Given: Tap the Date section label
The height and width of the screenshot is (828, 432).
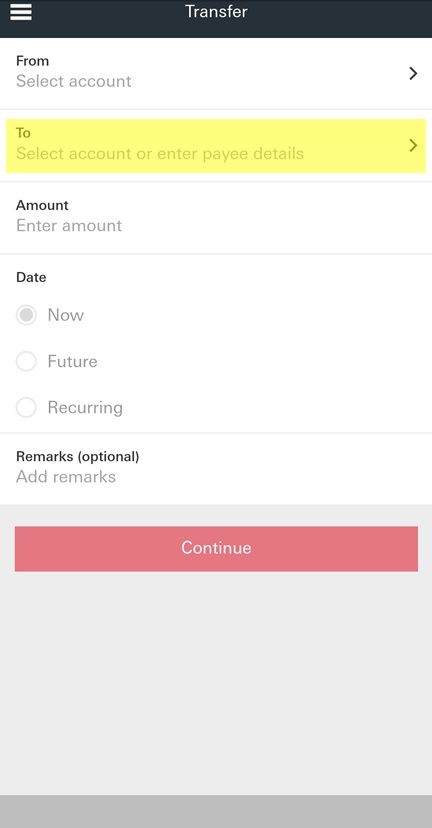Looking at the screenshot, I should point(31,277).
